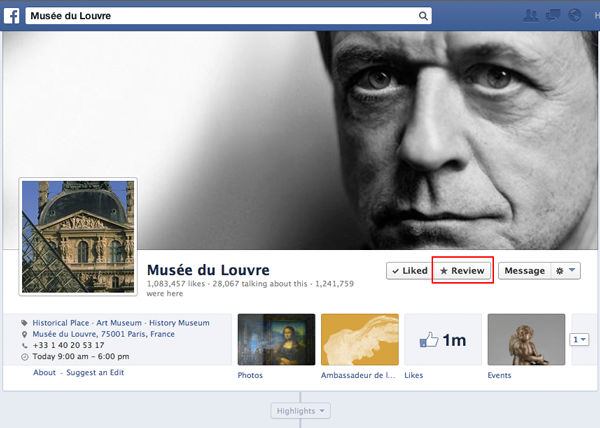Click the Photos label
600x428 pixels.
point(250,375)
